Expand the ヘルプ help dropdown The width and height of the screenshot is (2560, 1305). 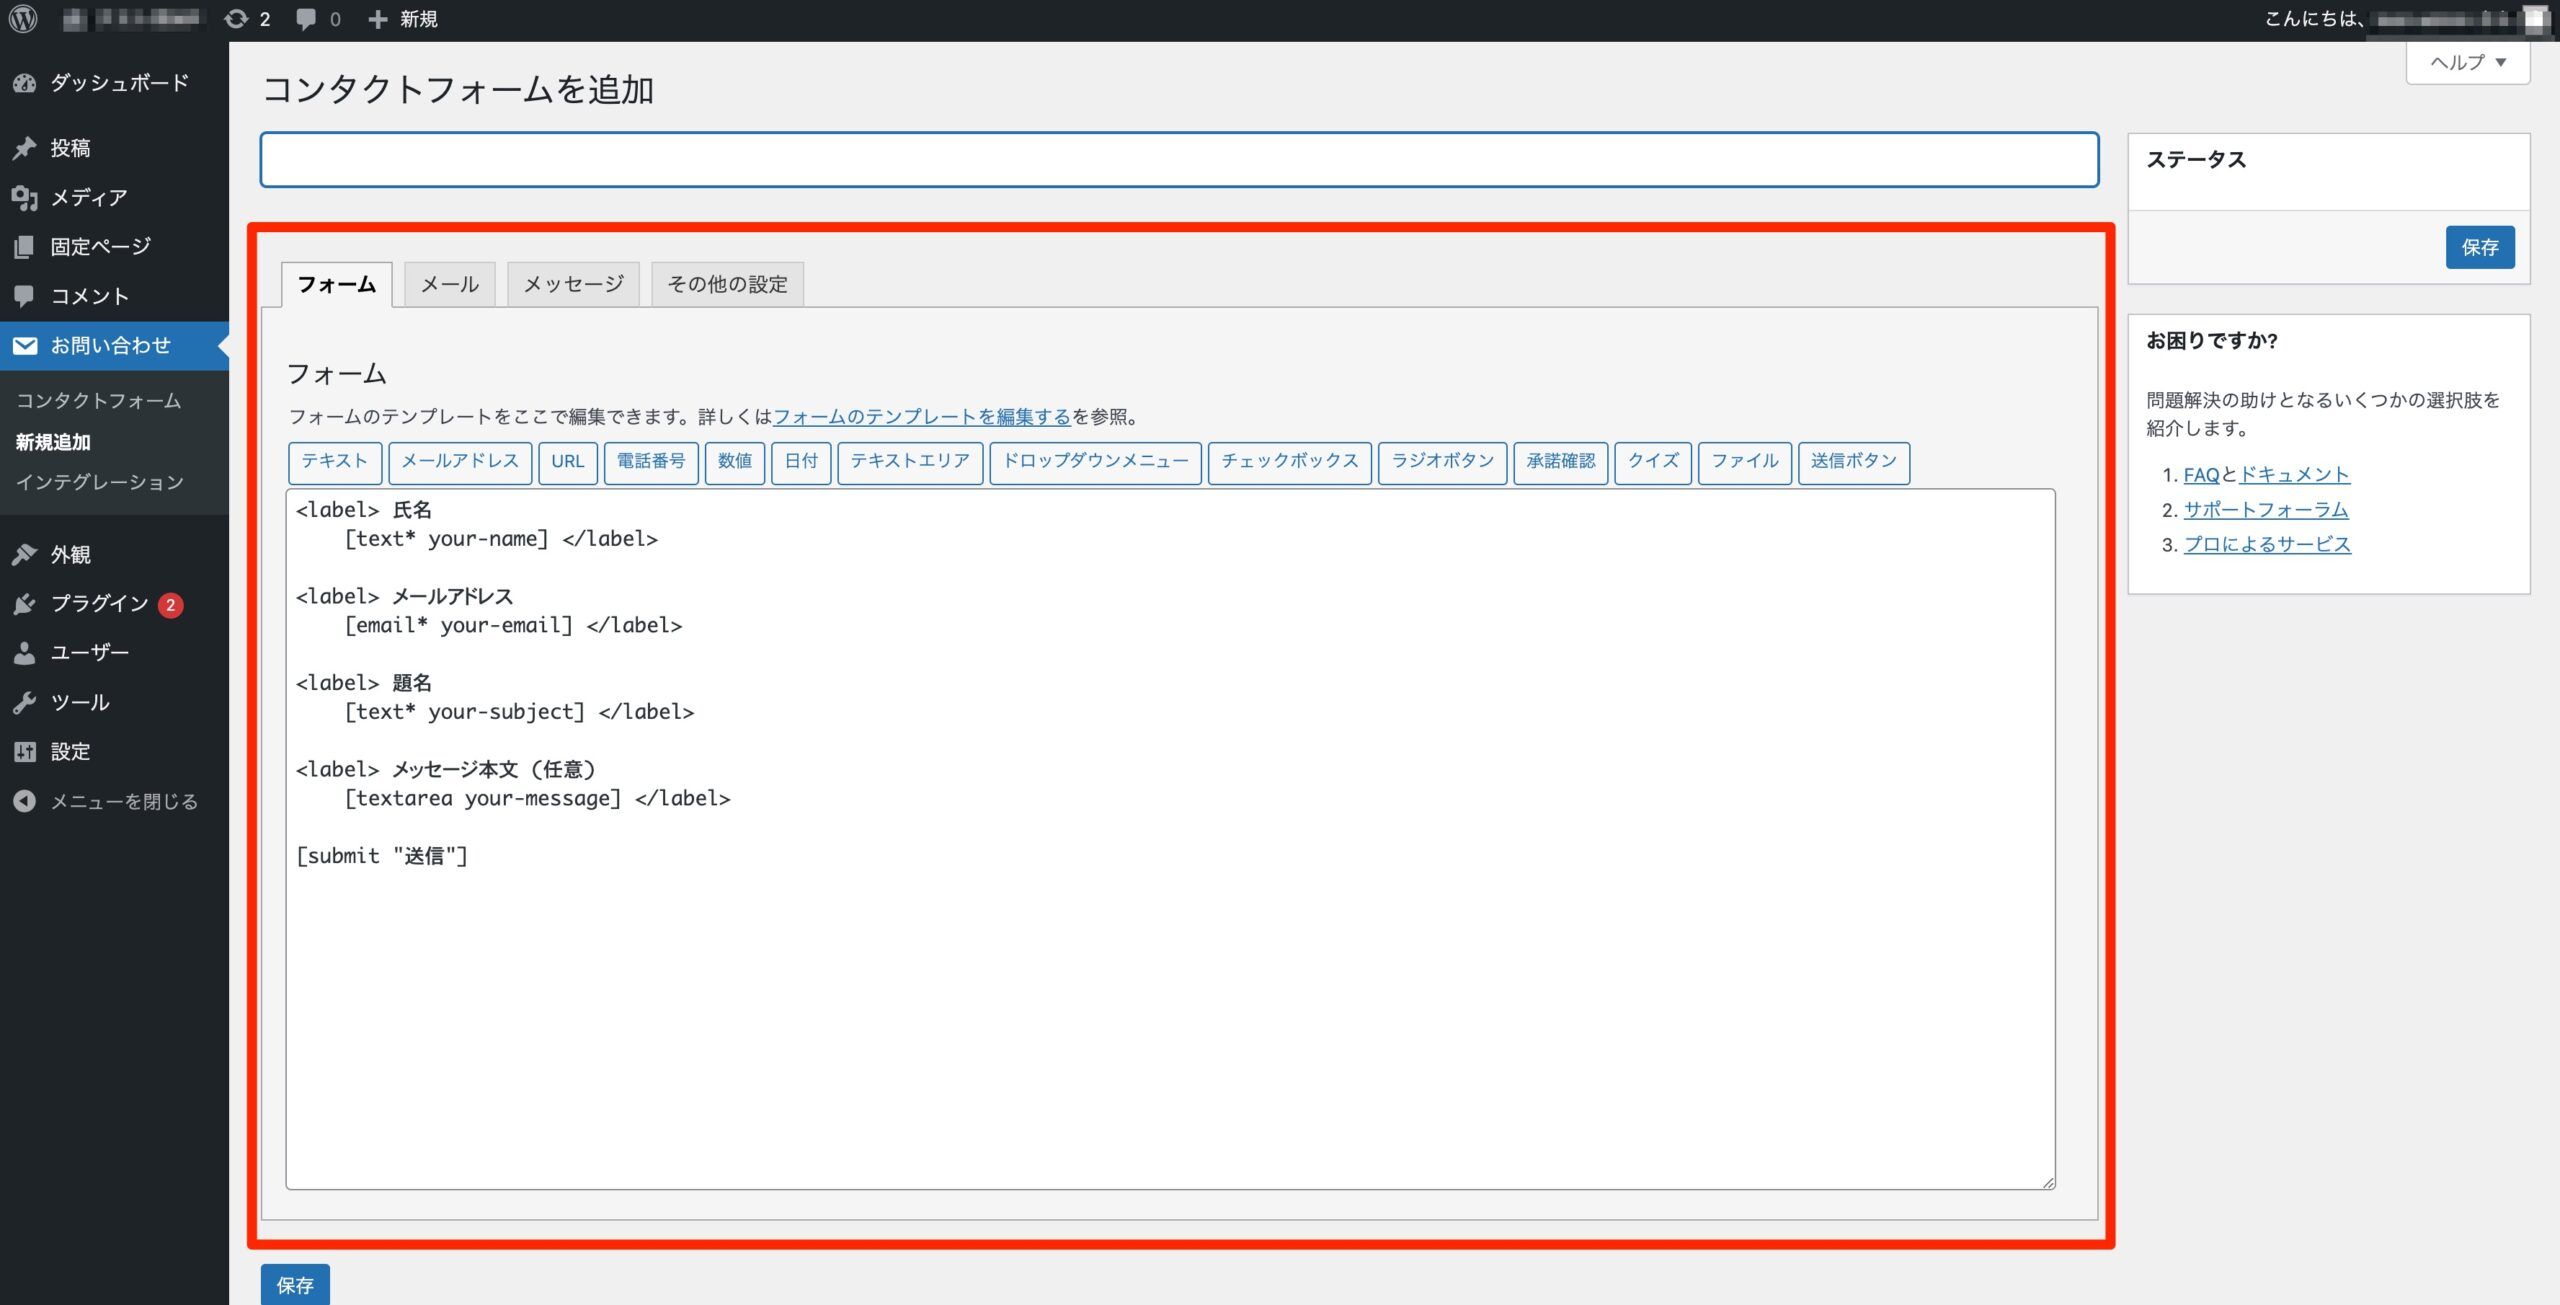tap(2467, 63)
